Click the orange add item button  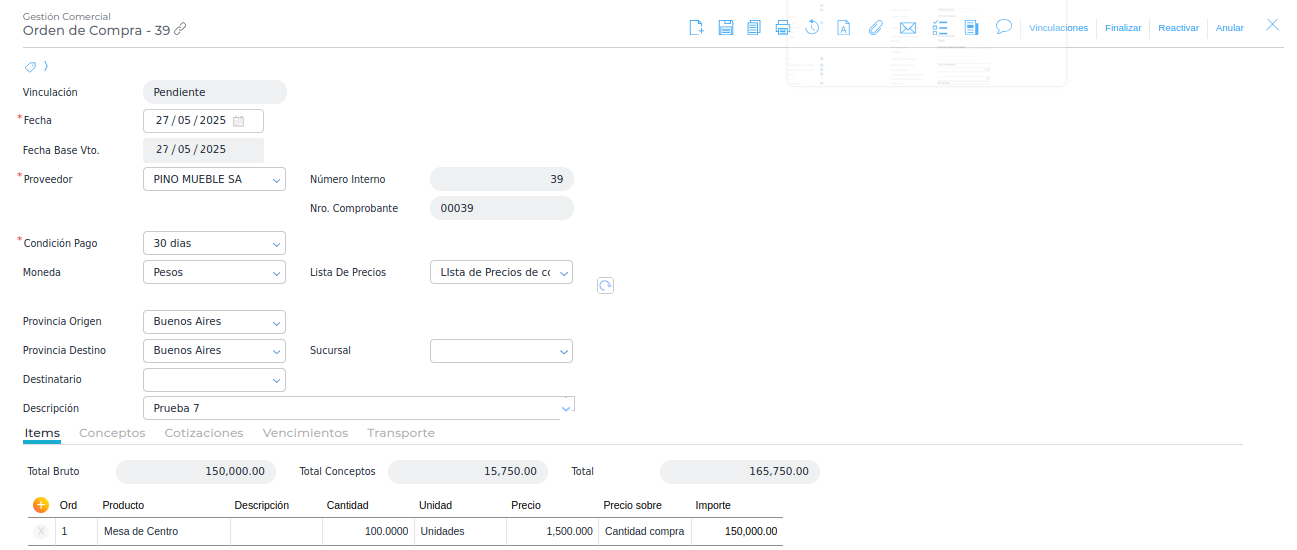[41, 505]
